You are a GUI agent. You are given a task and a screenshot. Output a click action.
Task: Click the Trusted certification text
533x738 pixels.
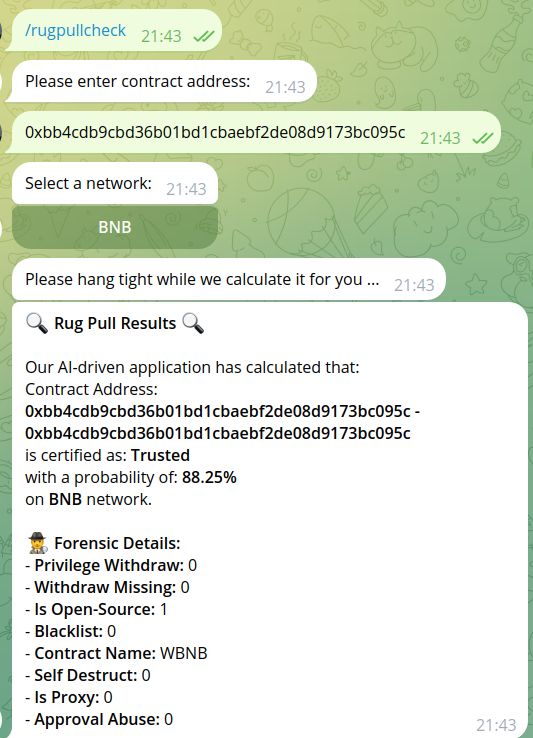160,455
